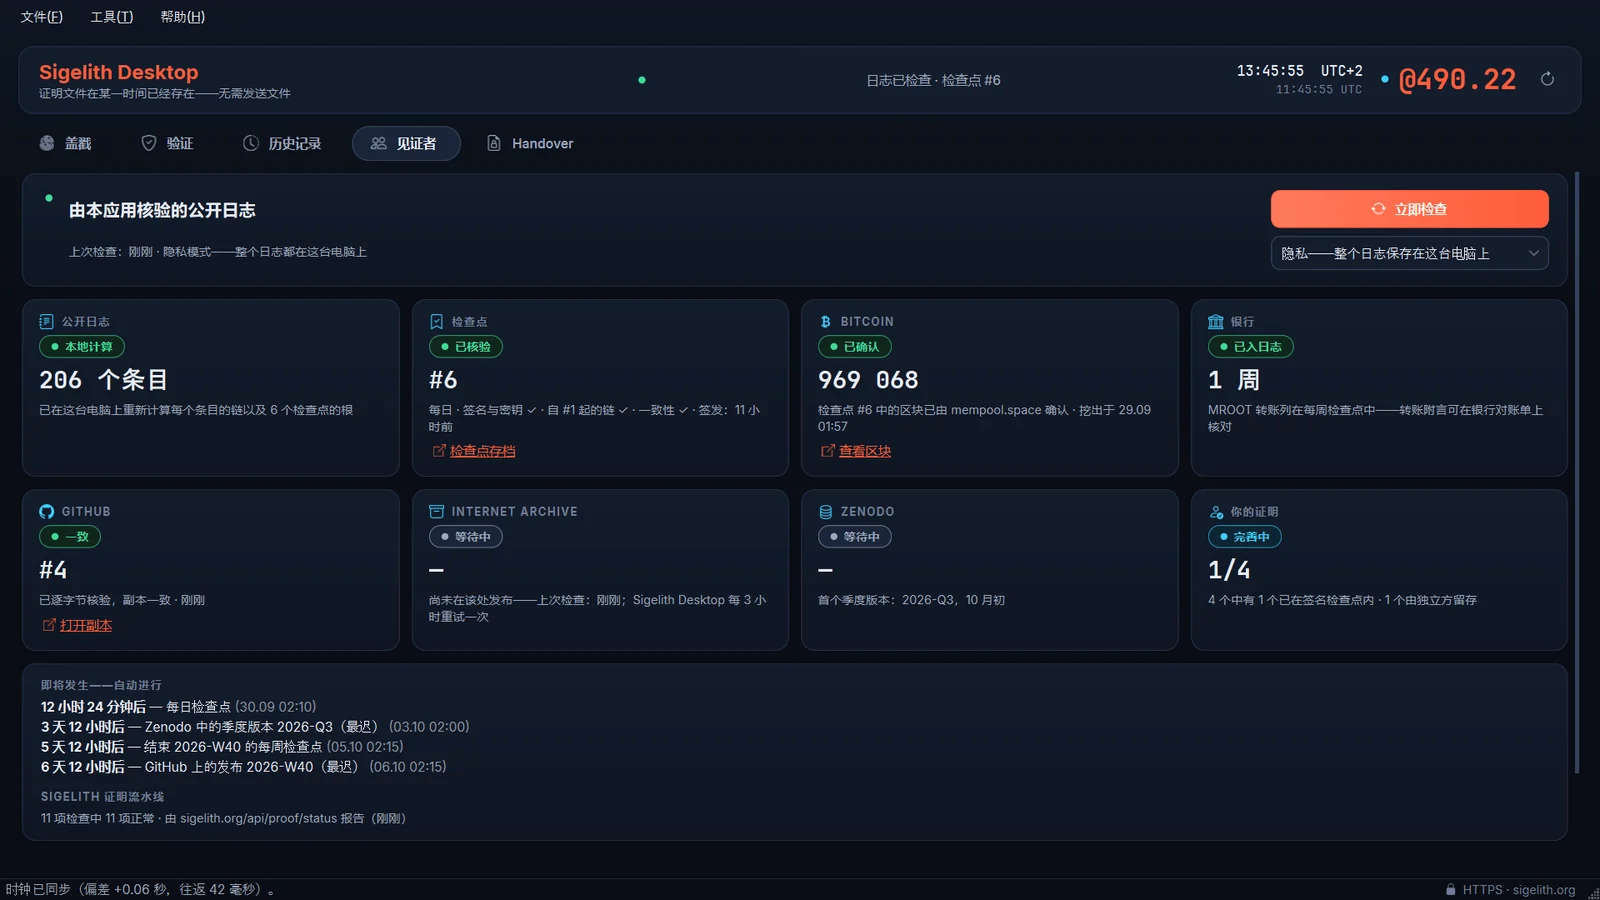Click the "206 个条目" value
The width and height of the screenshot is (1600, 900).
tap(104, 380)
